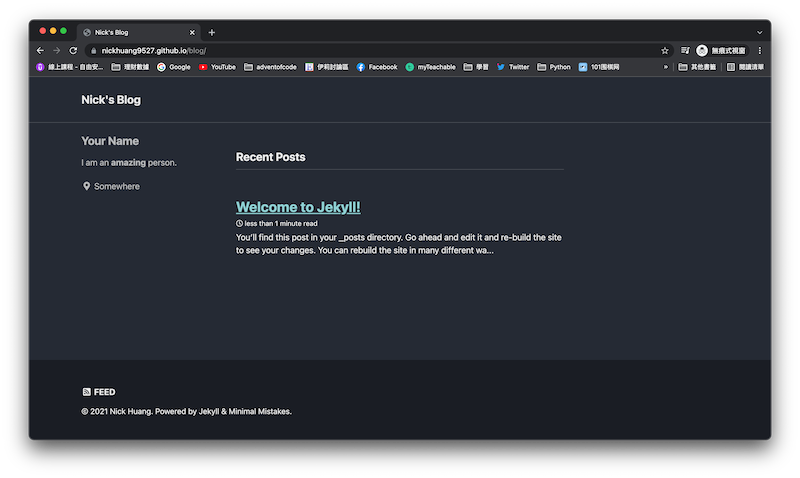Open the 理財數據 bookmark folder

point(130,67)
